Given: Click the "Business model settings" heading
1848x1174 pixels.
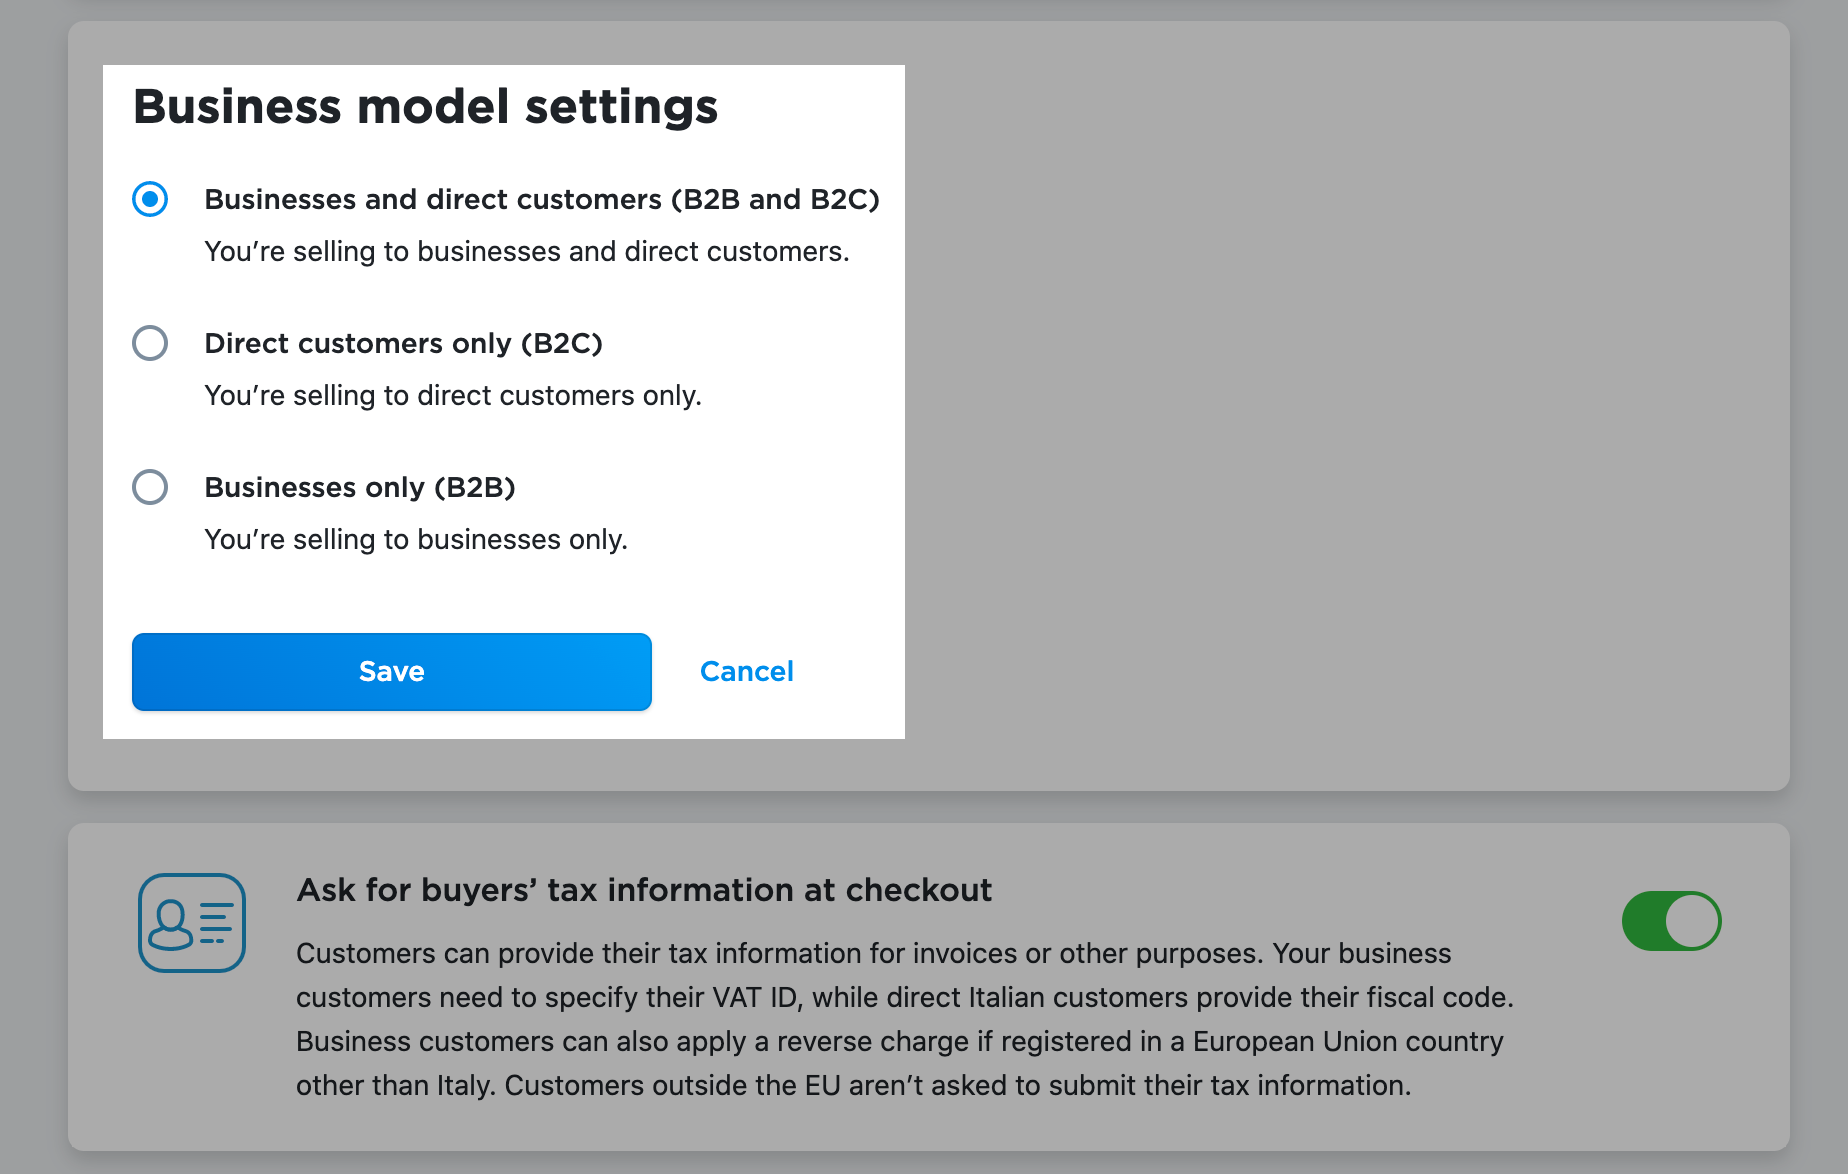Looking at the screenshot, I should tap(425, 106).
